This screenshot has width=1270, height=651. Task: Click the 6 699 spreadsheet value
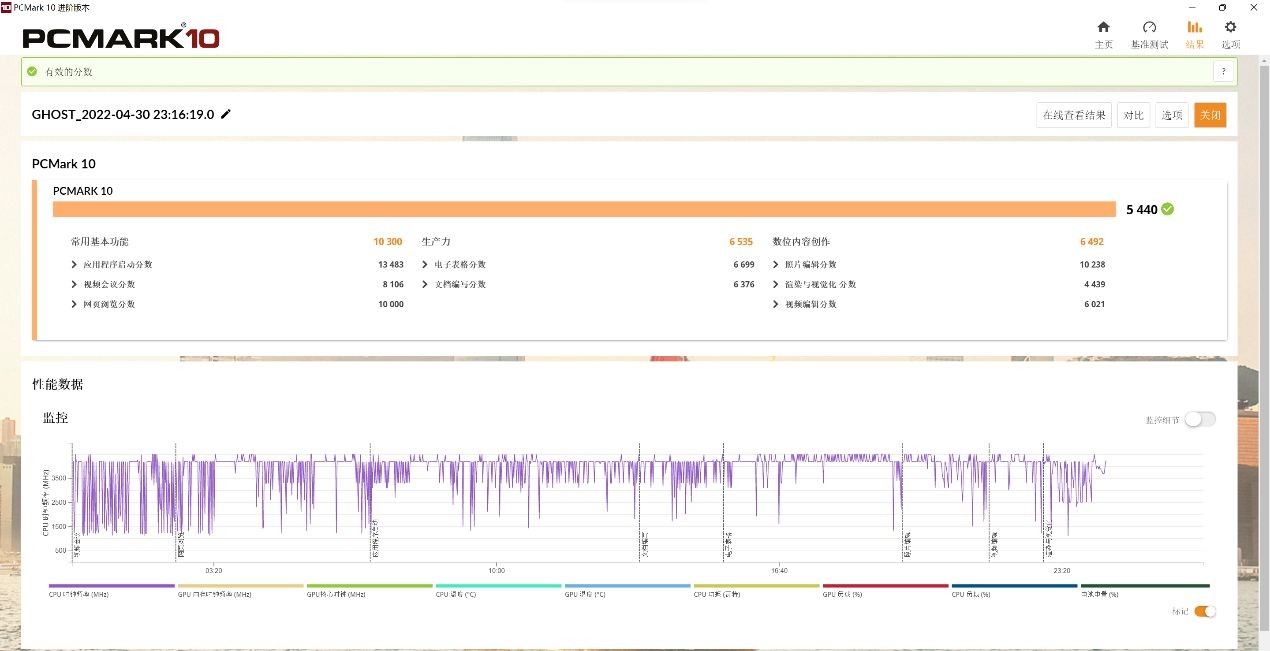click(743, 264)
